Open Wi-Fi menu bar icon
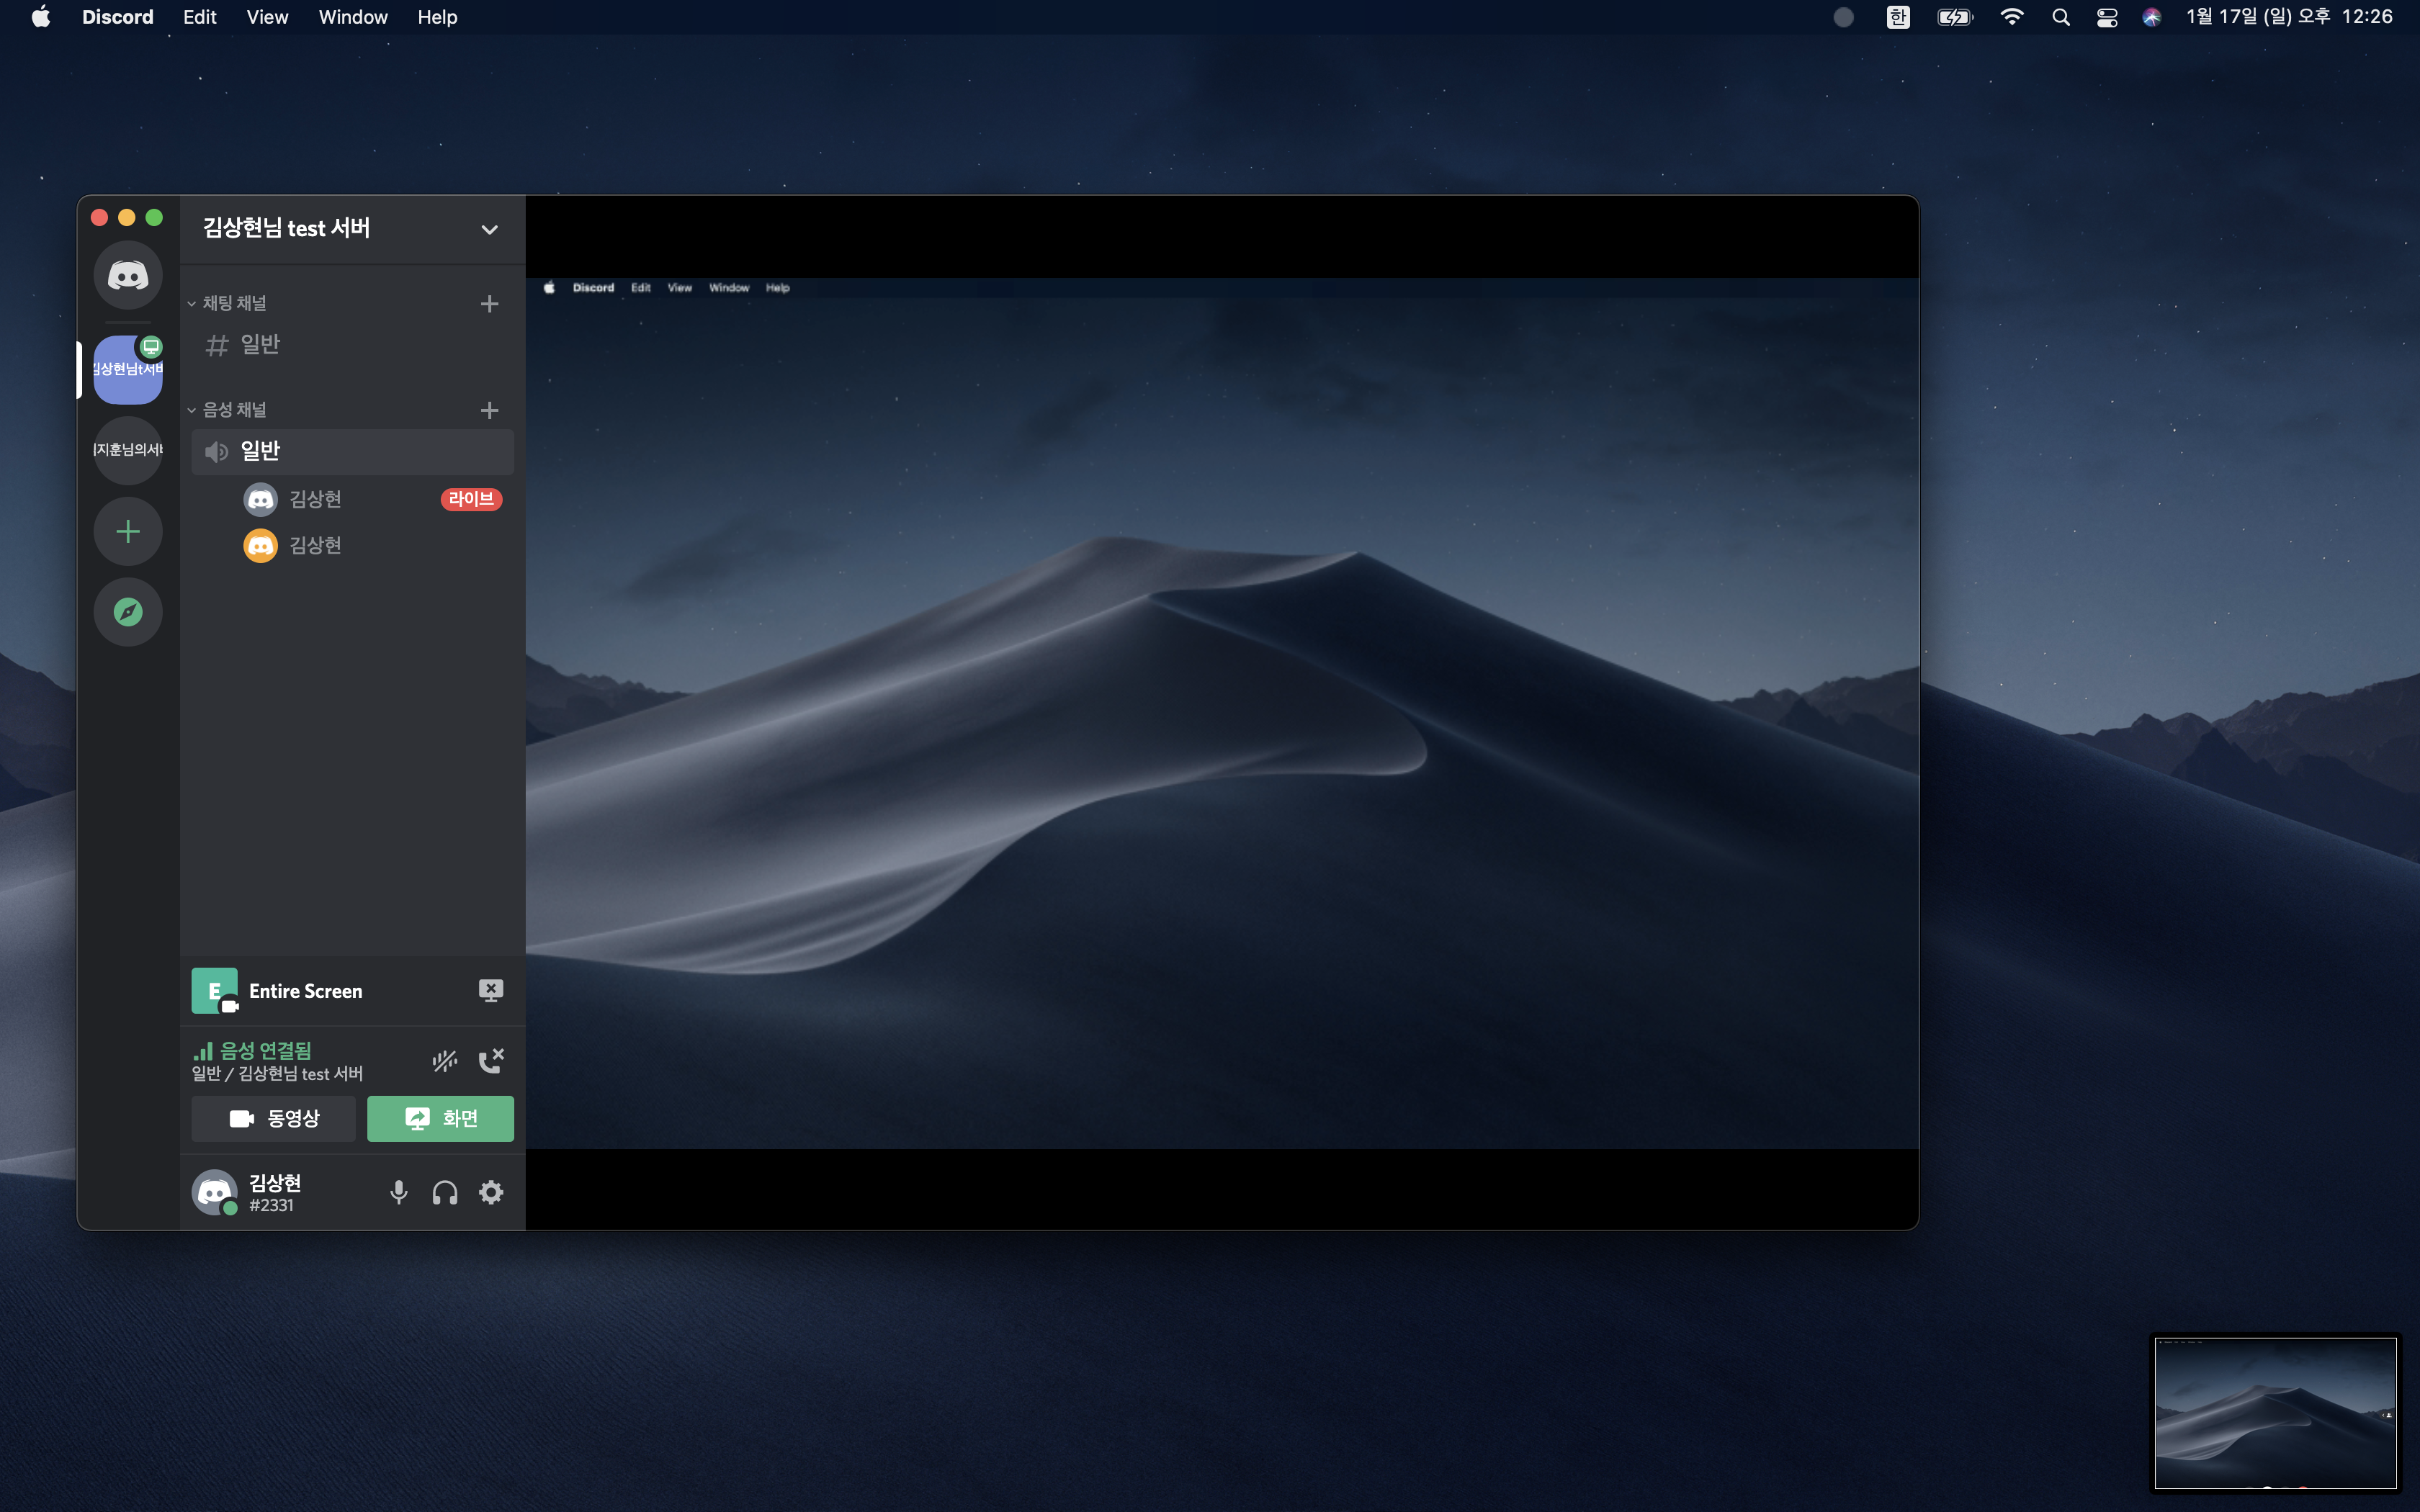Image resolution: width=2420 pixels, height=1512 pixels. pyautogui.click(x=2012, y=17)
